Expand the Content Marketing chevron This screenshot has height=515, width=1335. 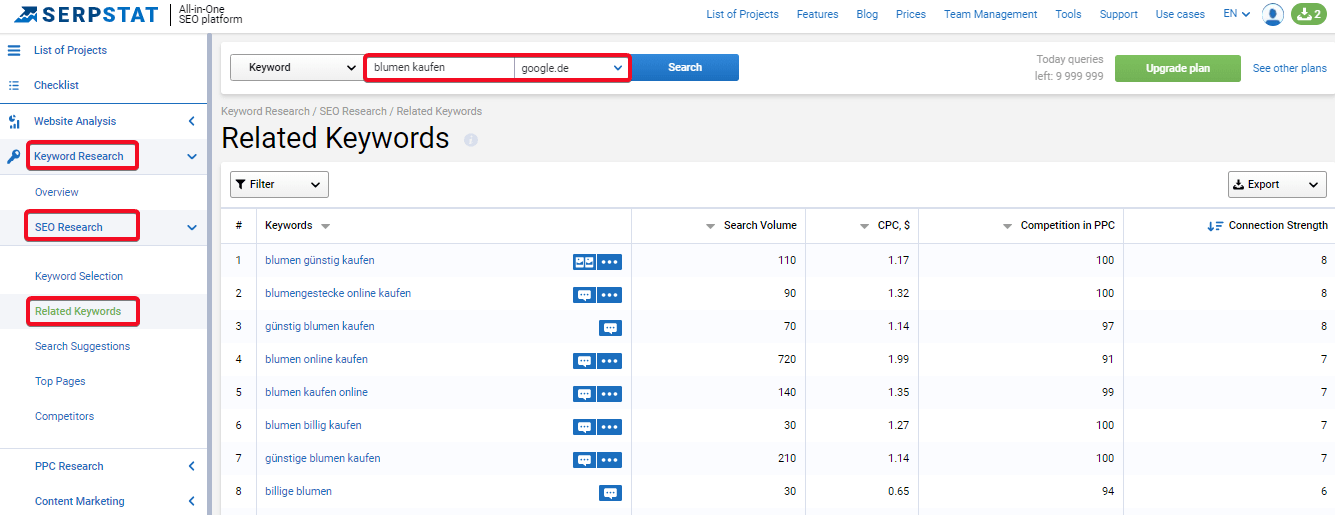pyautogui.click(x=192, y=501)
